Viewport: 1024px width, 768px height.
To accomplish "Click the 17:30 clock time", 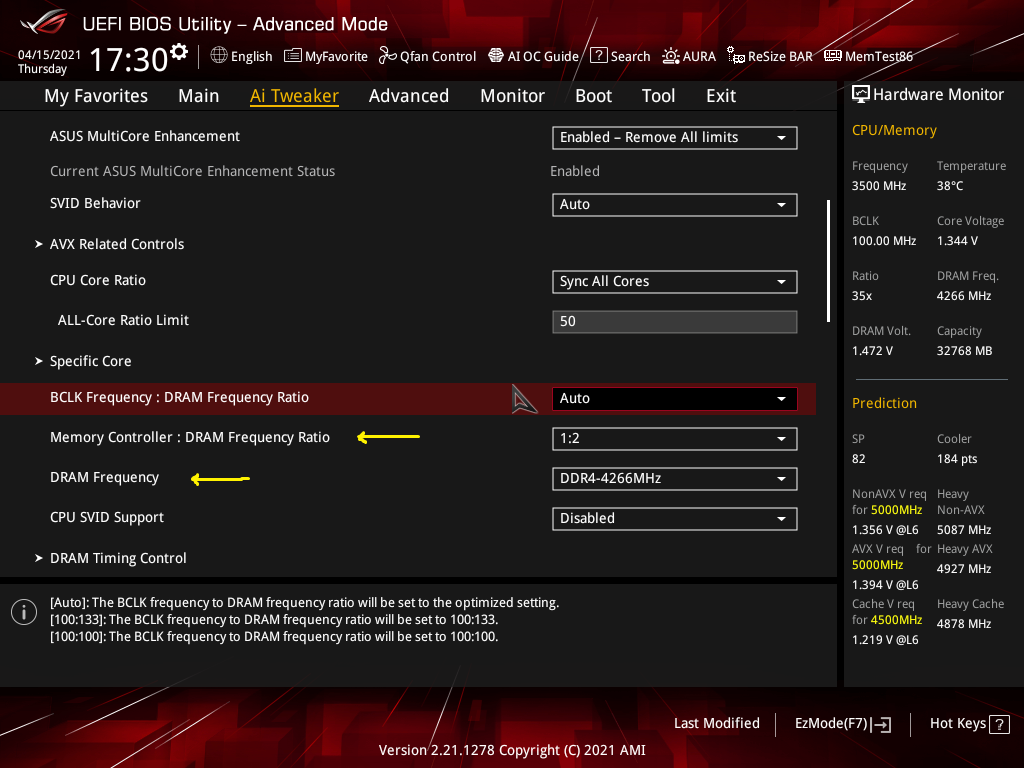I will pyautogui.click(x=129, y=59).
